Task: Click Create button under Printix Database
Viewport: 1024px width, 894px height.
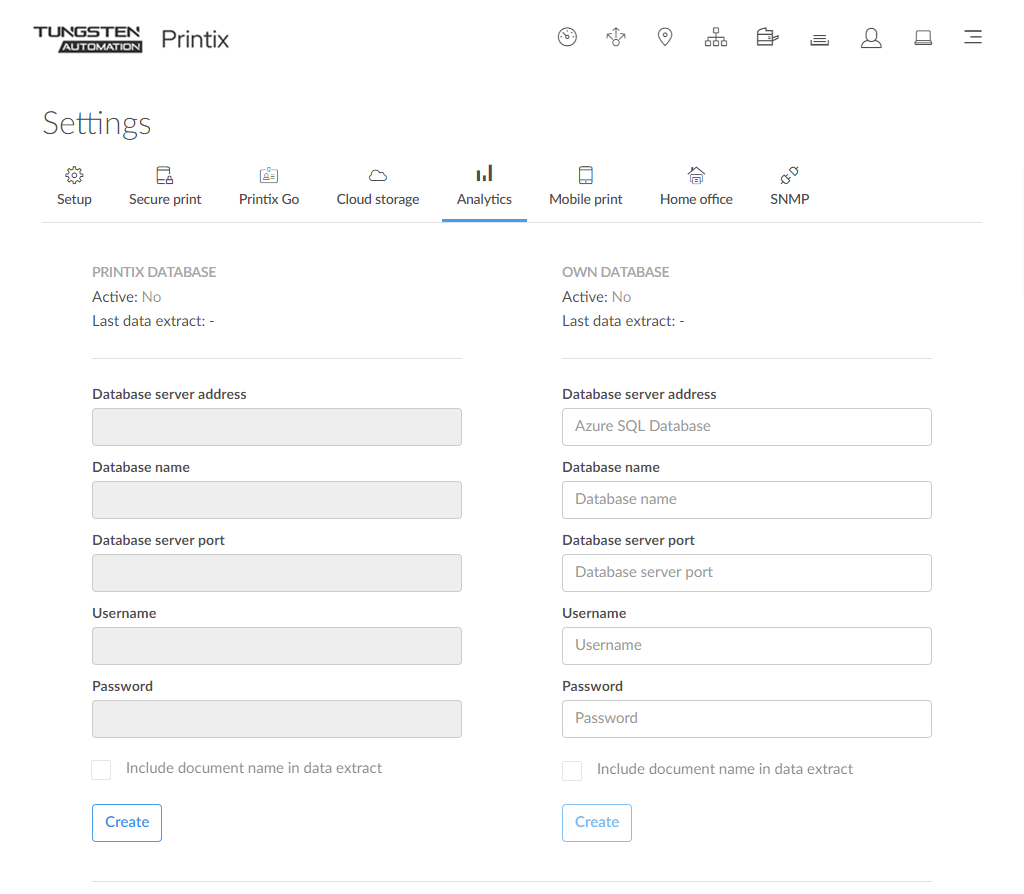Action: pyautogui.click(x=127, y=822)
